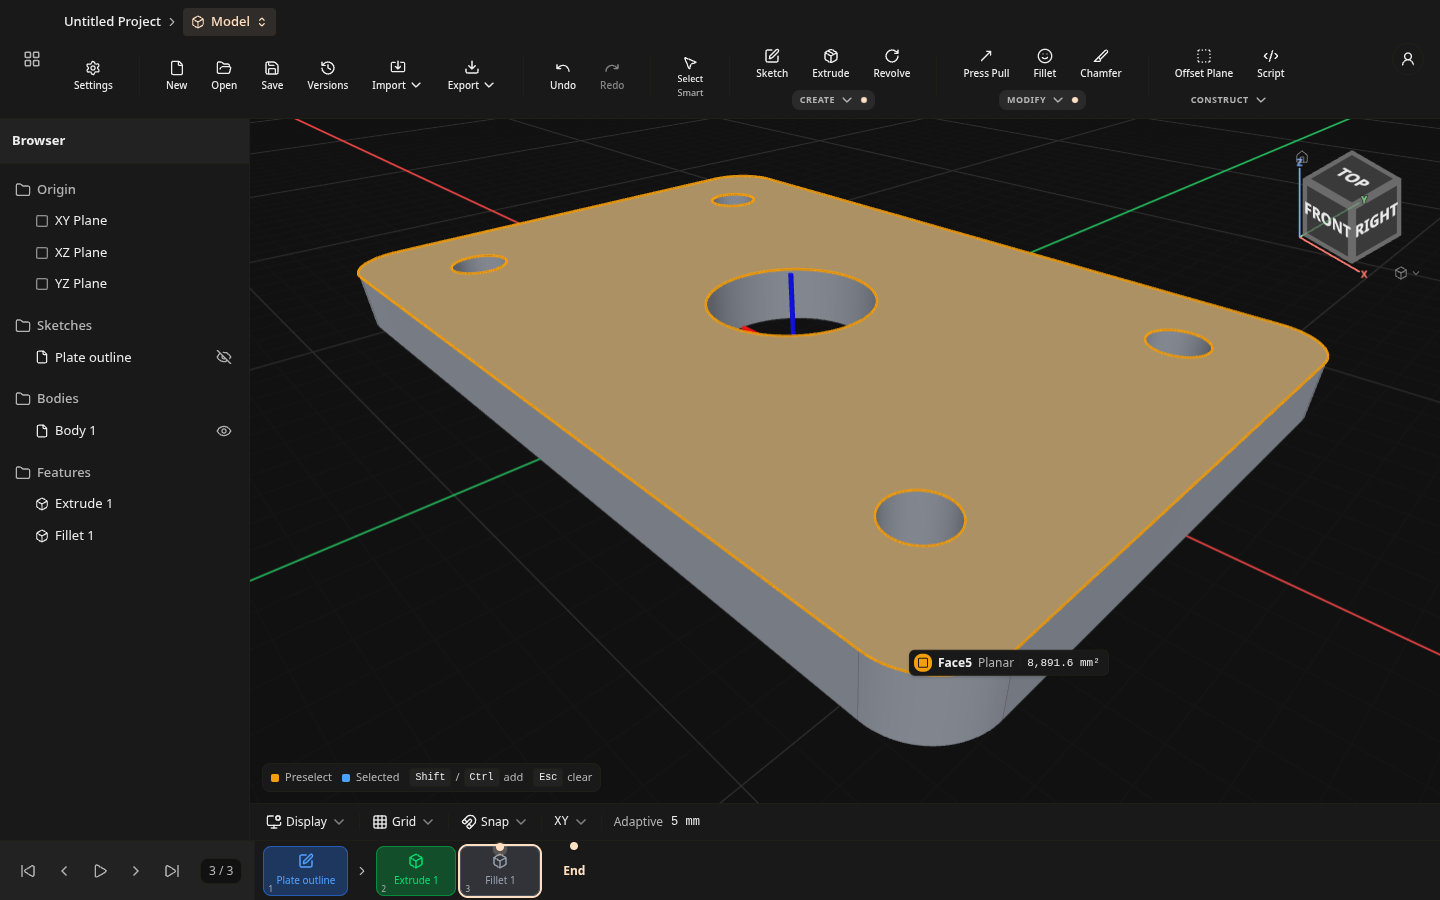Select the Fillet 1 timeline step
The image size is (1440, 900).
click(x=500, y=871)
